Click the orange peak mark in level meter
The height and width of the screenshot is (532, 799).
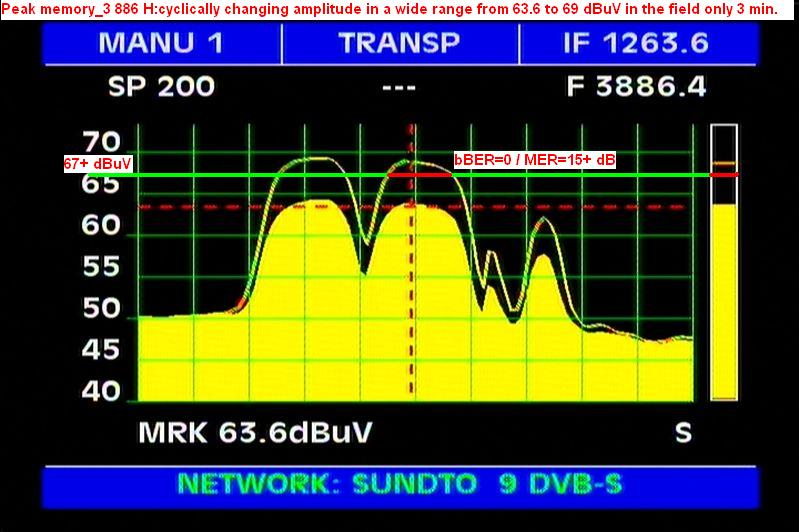tap(723, 163)
